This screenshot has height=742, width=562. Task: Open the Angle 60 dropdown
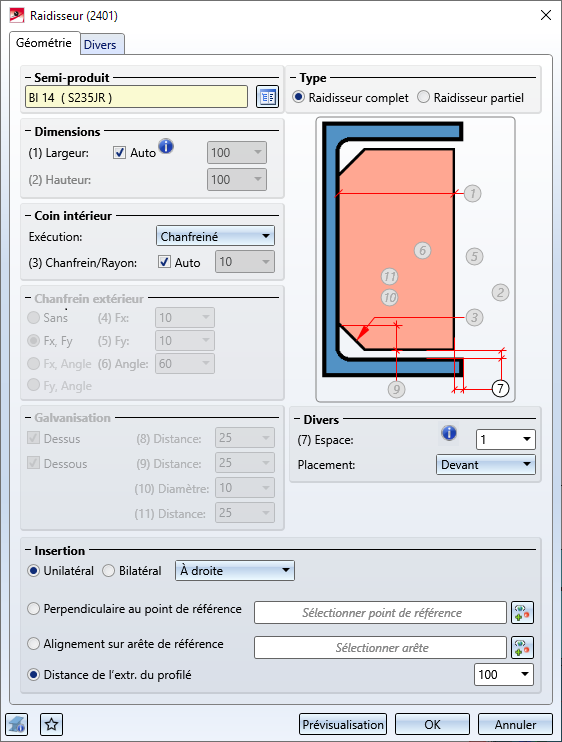point(184,363)
